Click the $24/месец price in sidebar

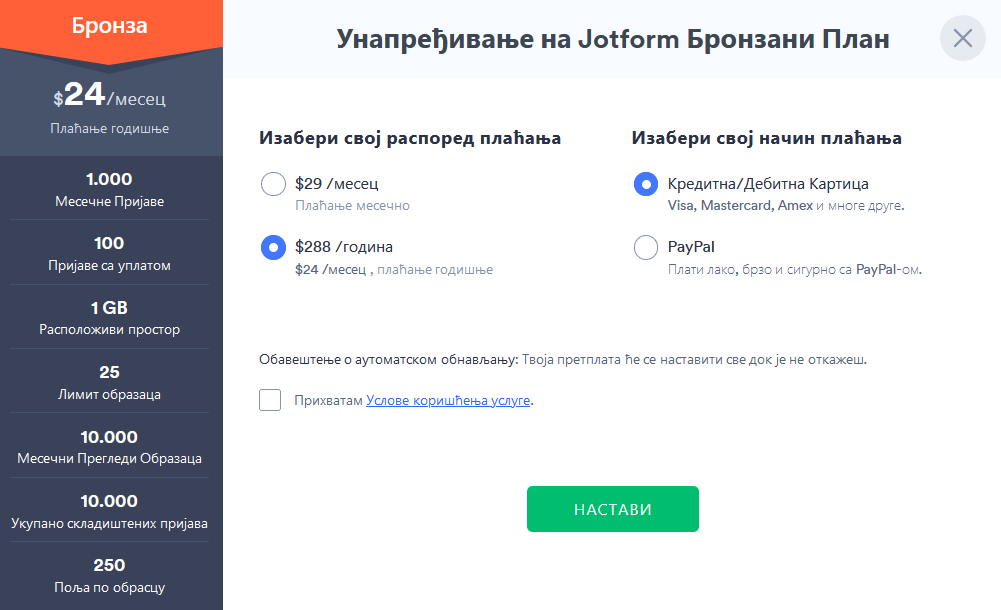(x=110, y=96)
